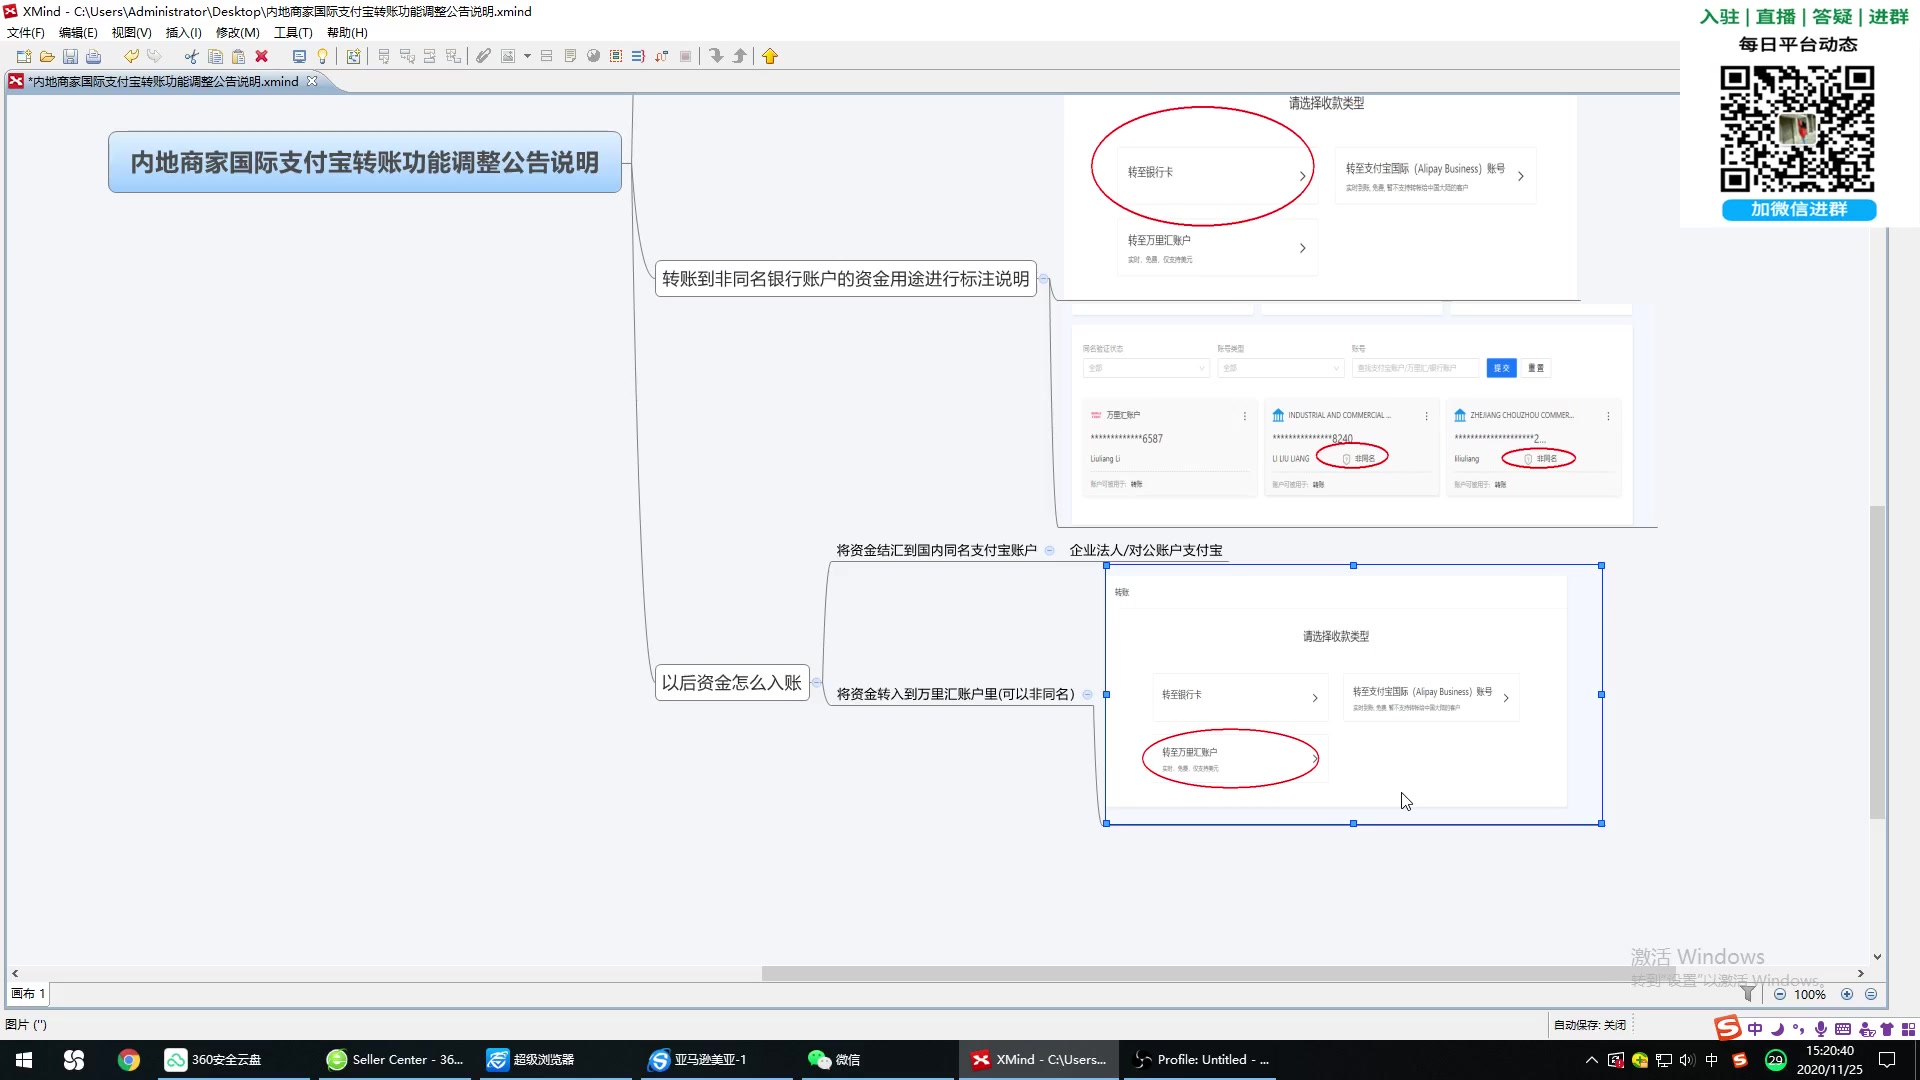1920x1080 pixels.
Task: Click the Drill Up arrow icon
Action: tap(739, 56)
